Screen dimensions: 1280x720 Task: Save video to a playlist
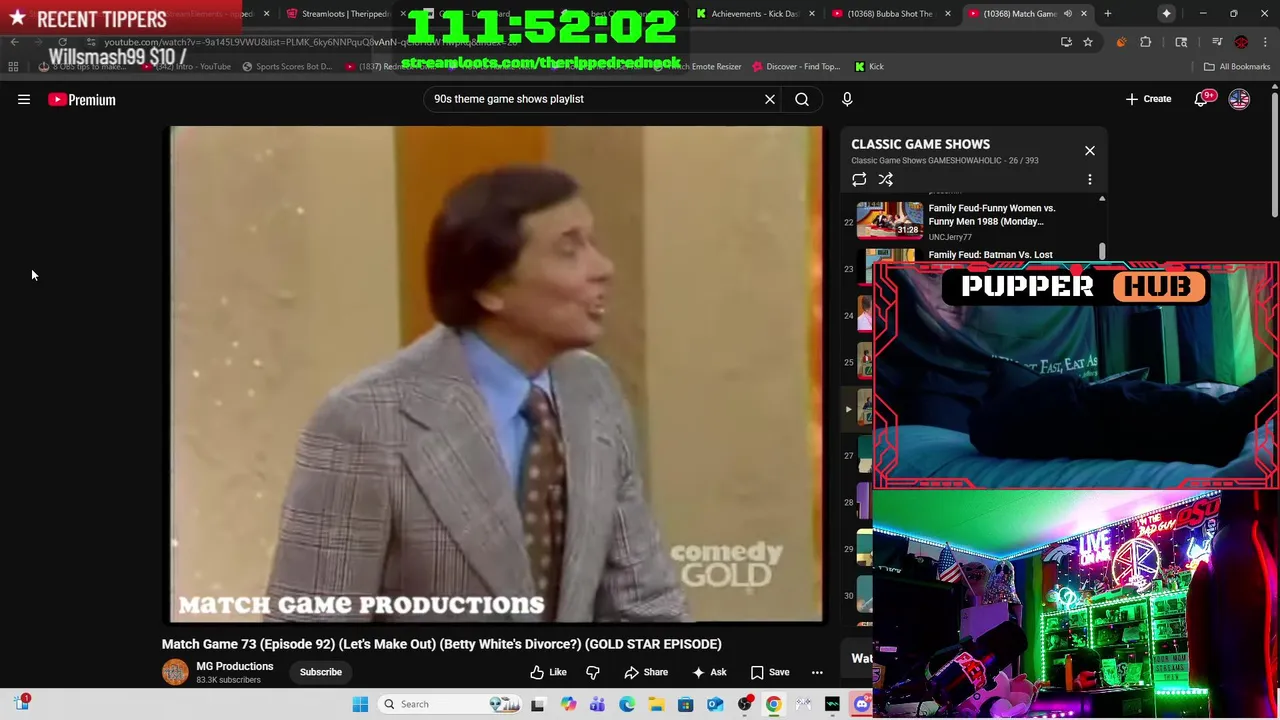770,672
